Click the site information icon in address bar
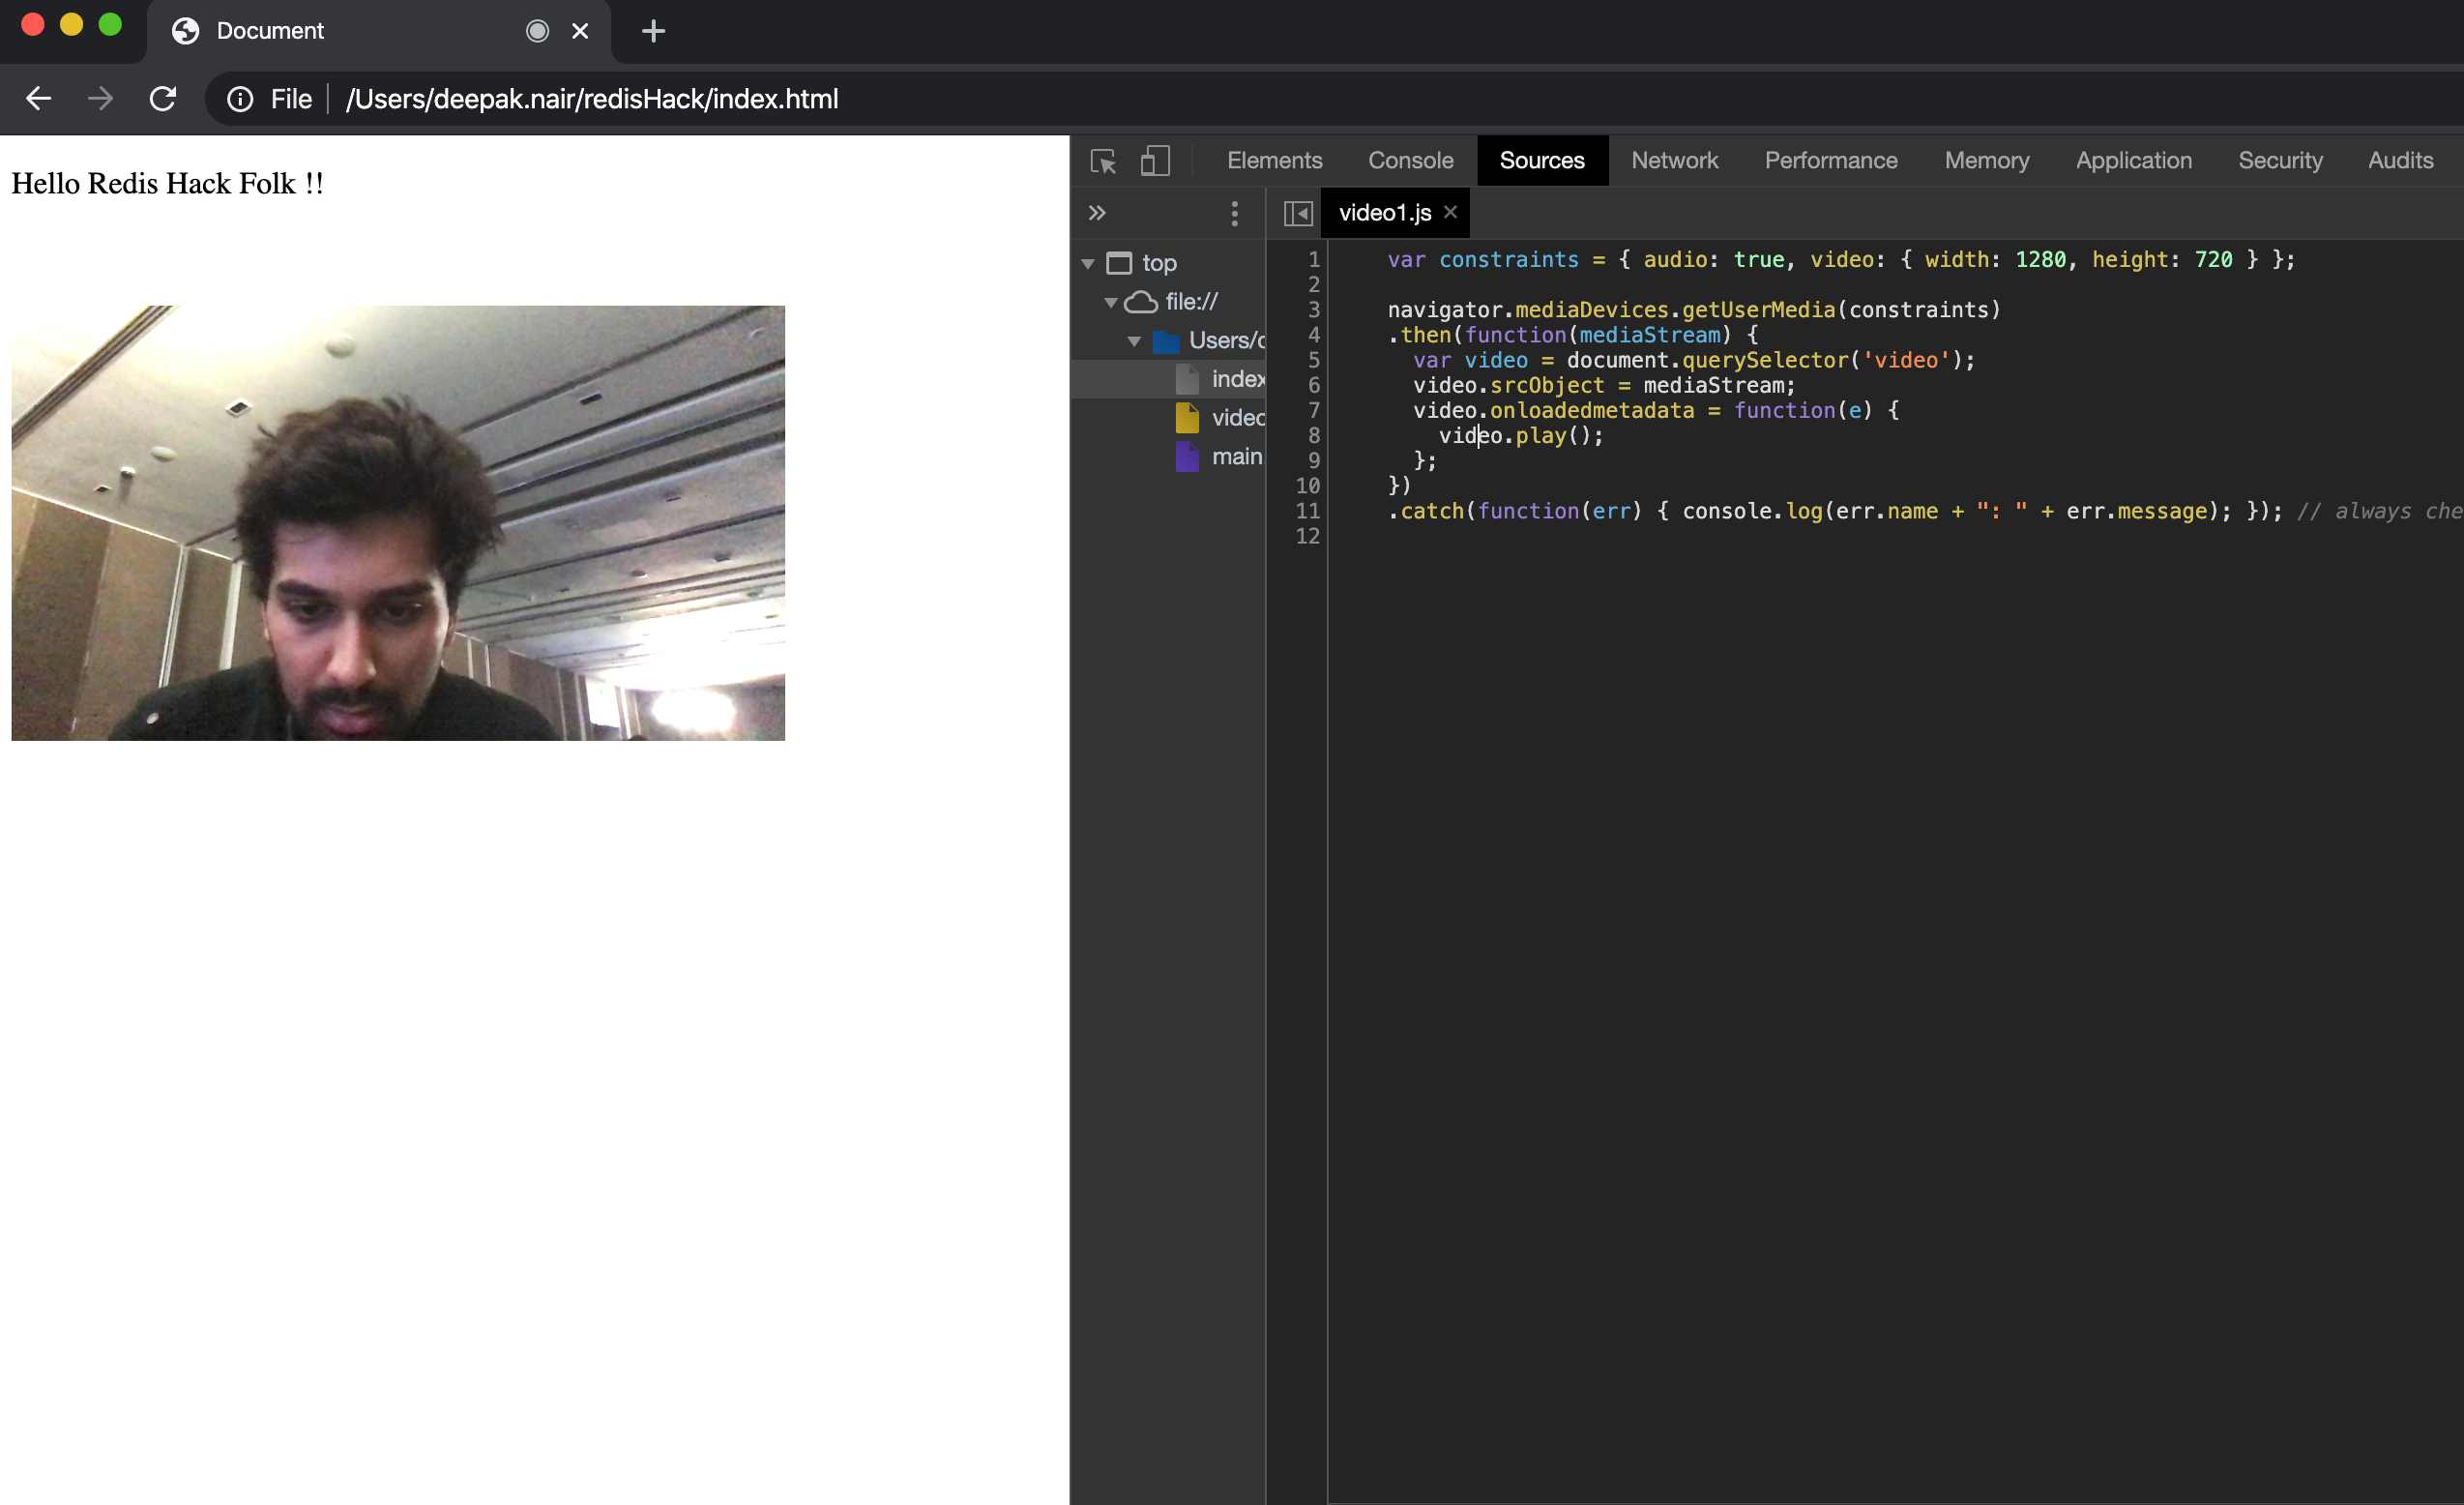The height and width of the screenshot is (1505, 2464). (240, 99)
